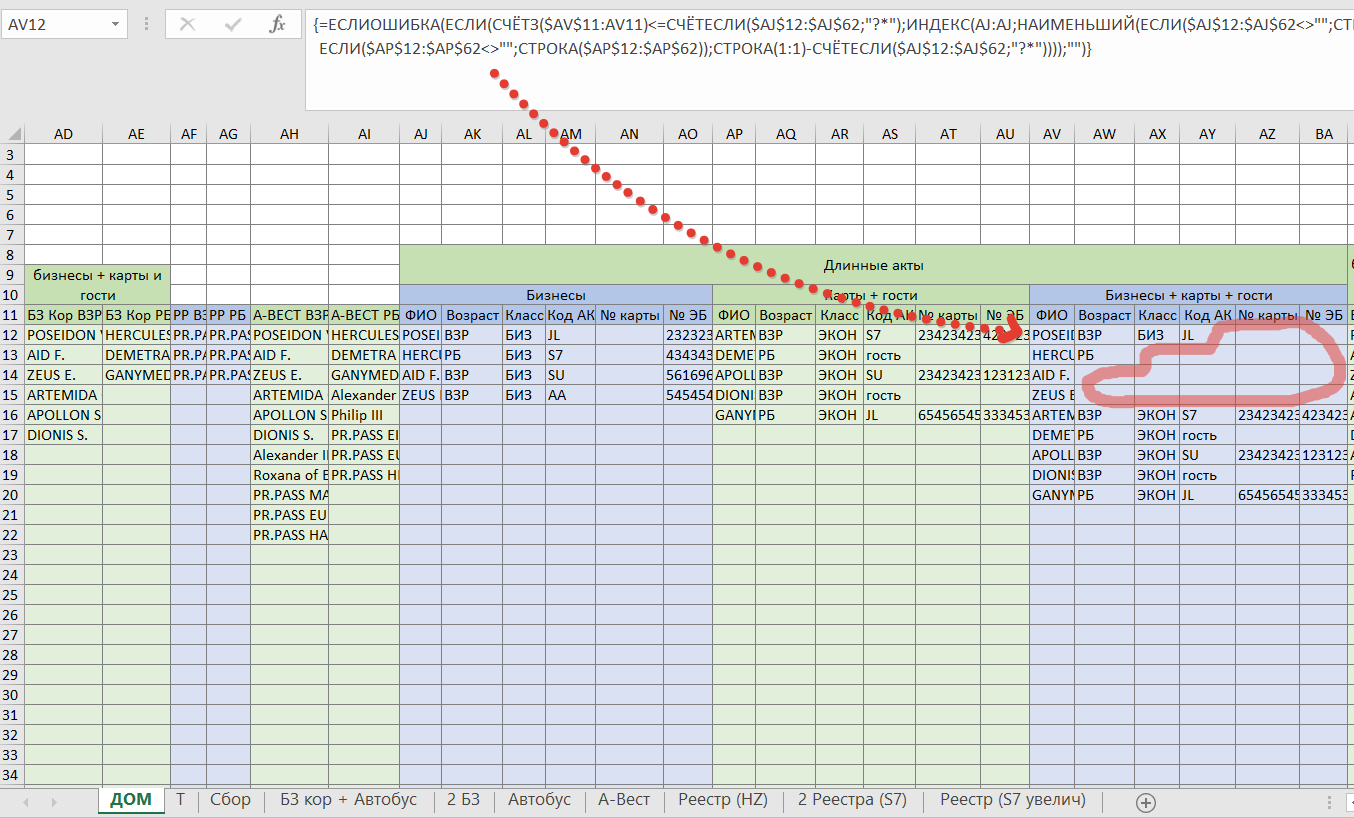
Task: Switch to the Сбор sheet tab
Action: tap(230, 800)
